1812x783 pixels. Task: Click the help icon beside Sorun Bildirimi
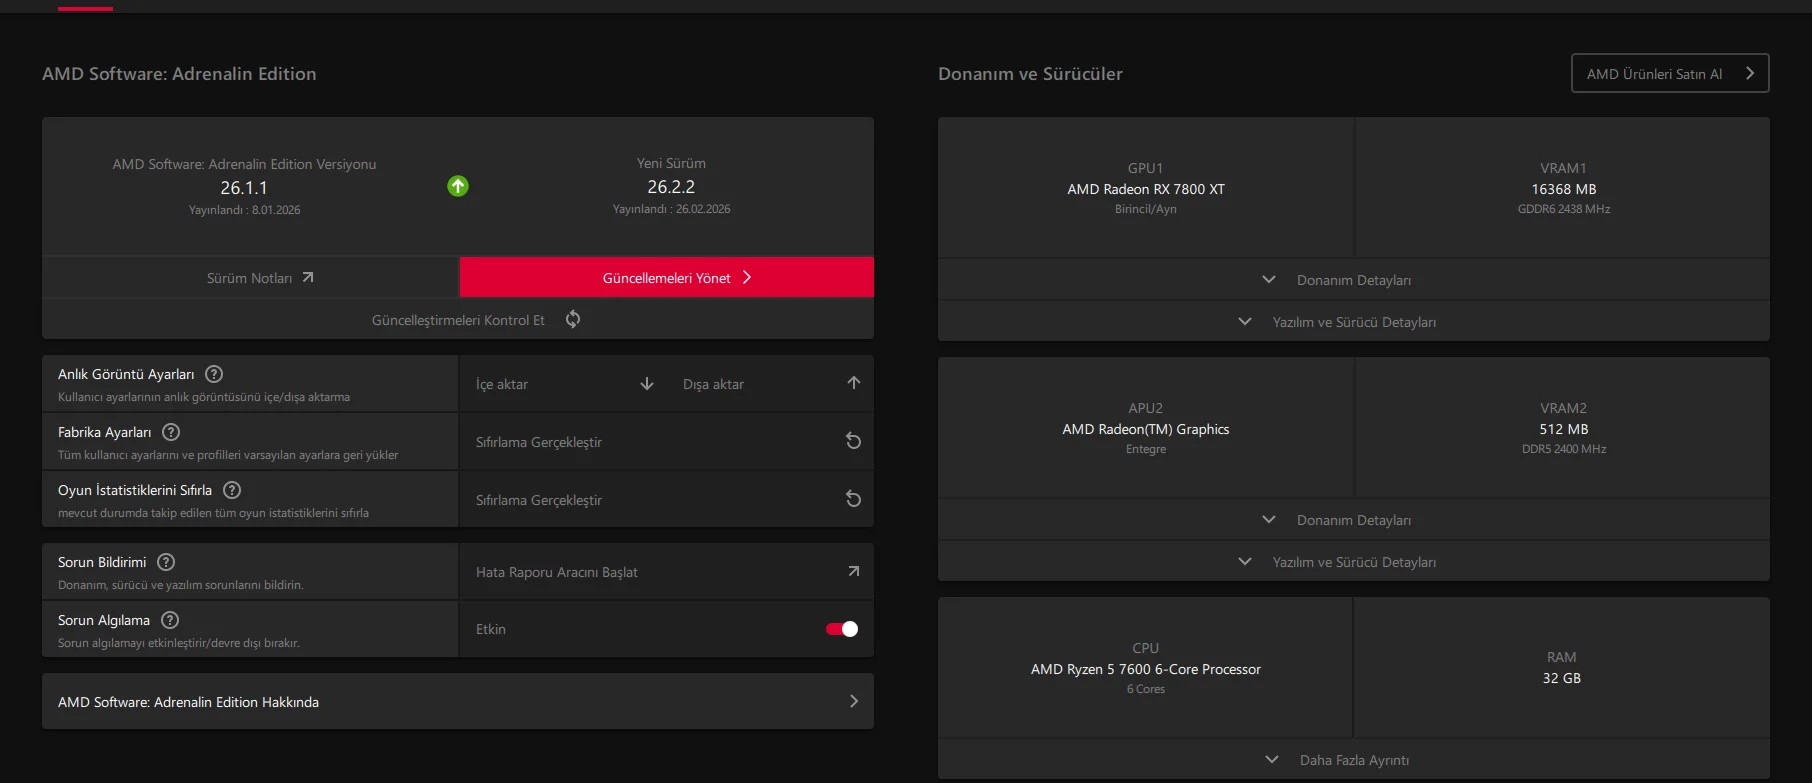pyautogui.click(x=166, y=562)
